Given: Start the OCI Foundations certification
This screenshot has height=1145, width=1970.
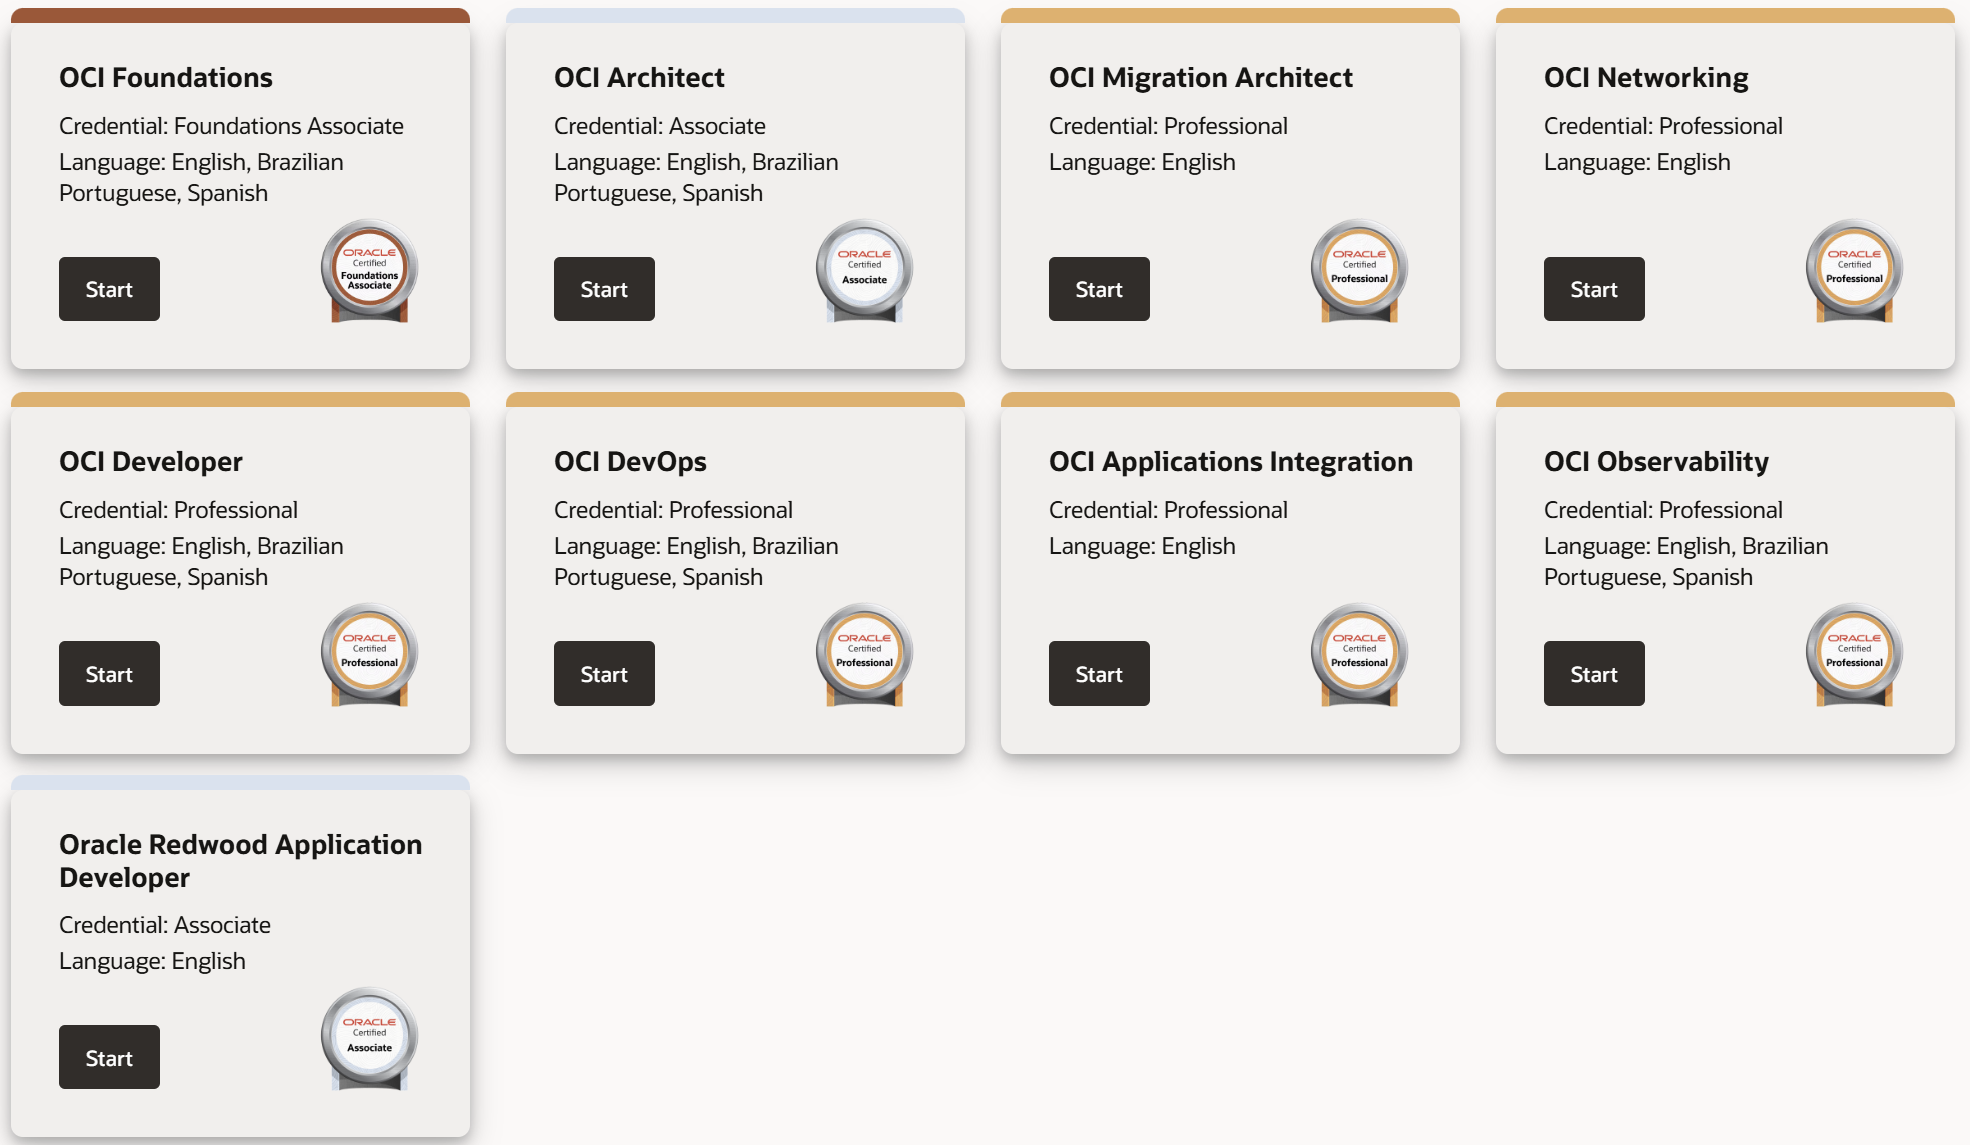Looking at the screenshot, I should (109, 289).
